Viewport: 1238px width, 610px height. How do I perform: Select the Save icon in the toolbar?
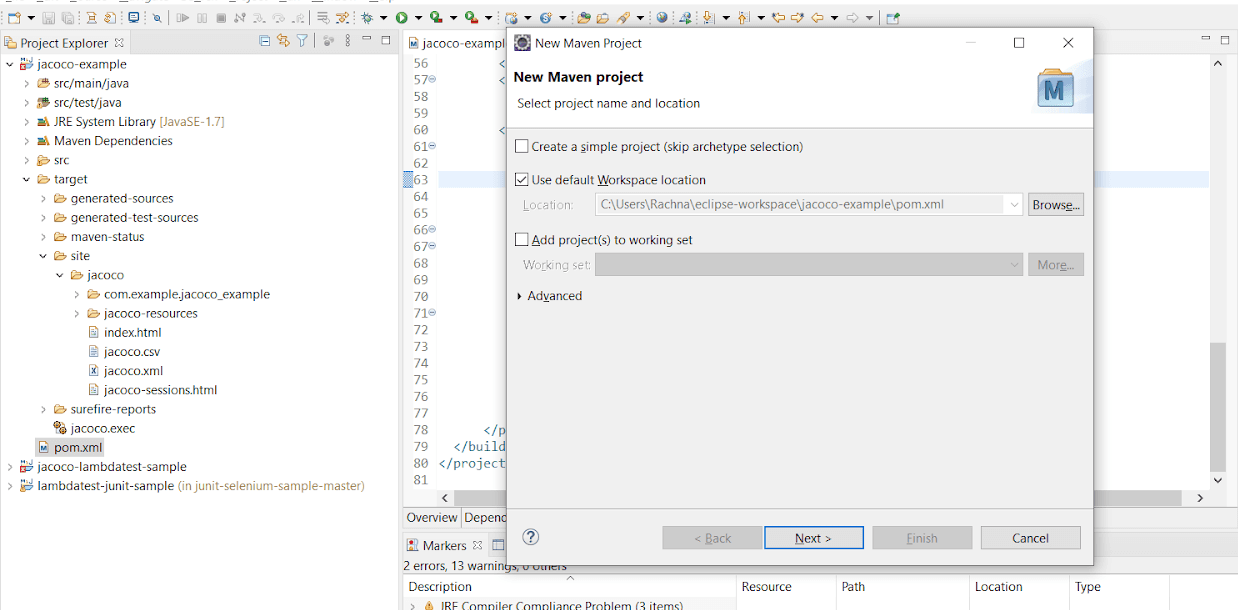[49, 17]
